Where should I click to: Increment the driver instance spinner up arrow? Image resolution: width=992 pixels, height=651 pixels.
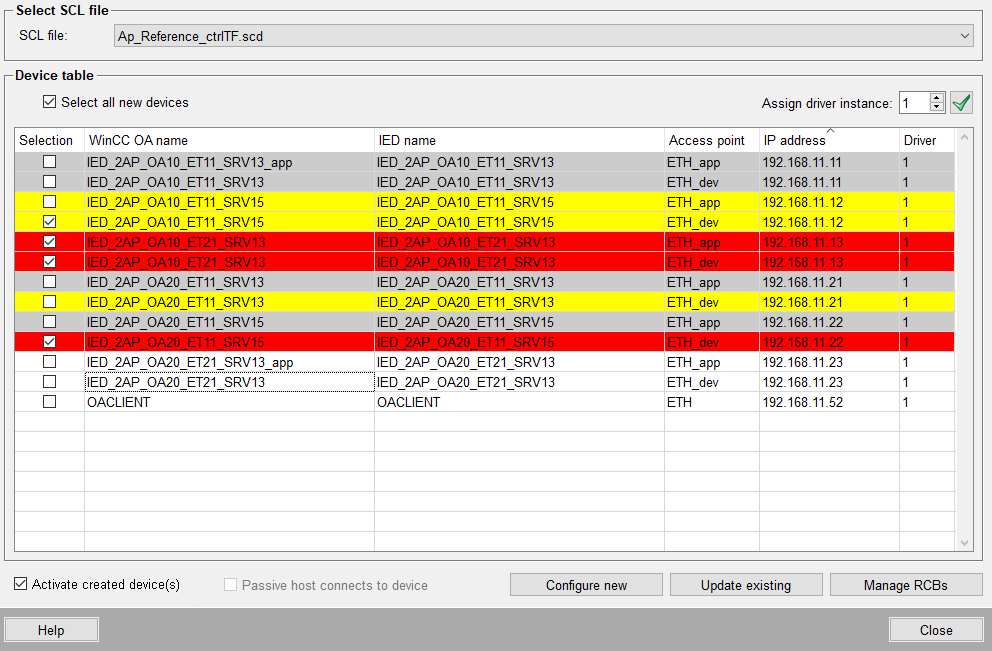tap(936, 98)
